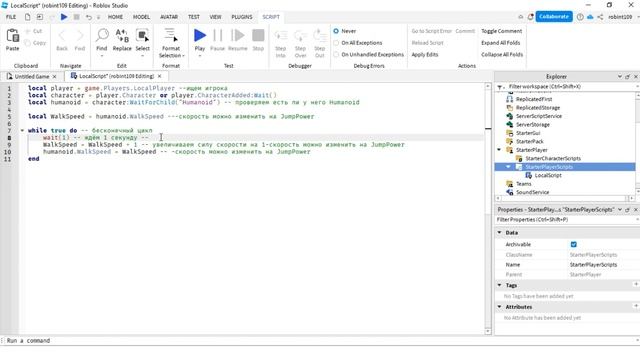Click the LocalScript icon in Explorer tree

[x=529, y=175]
